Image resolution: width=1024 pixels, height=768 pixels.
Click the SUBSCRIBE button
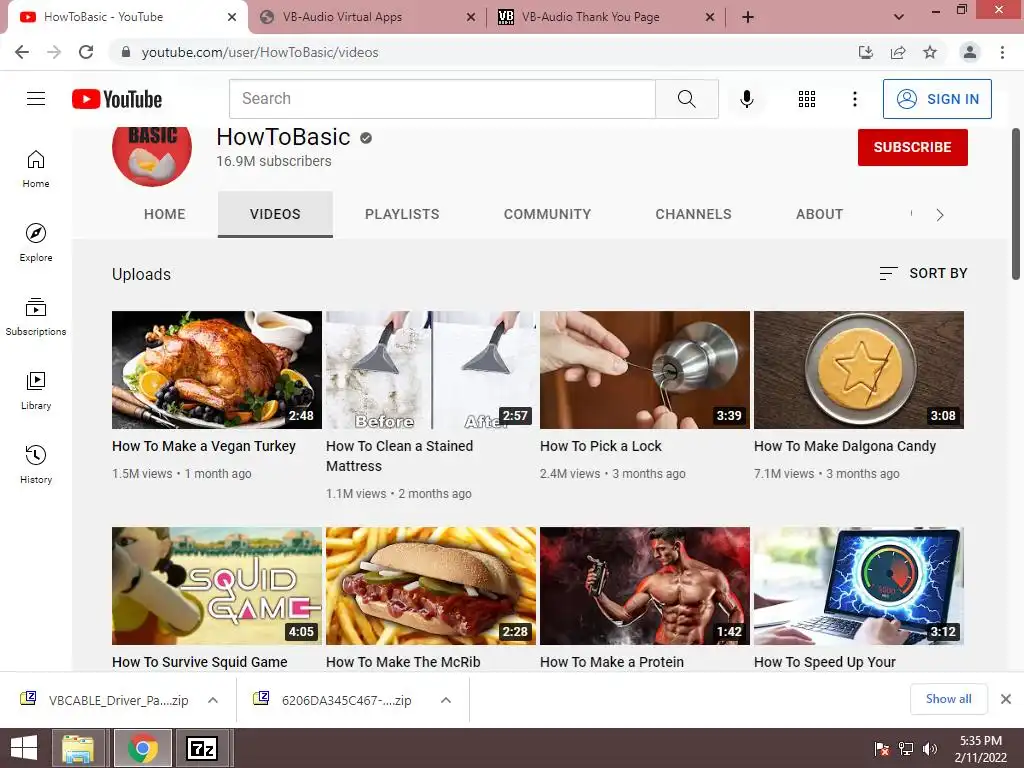point(912,148)
